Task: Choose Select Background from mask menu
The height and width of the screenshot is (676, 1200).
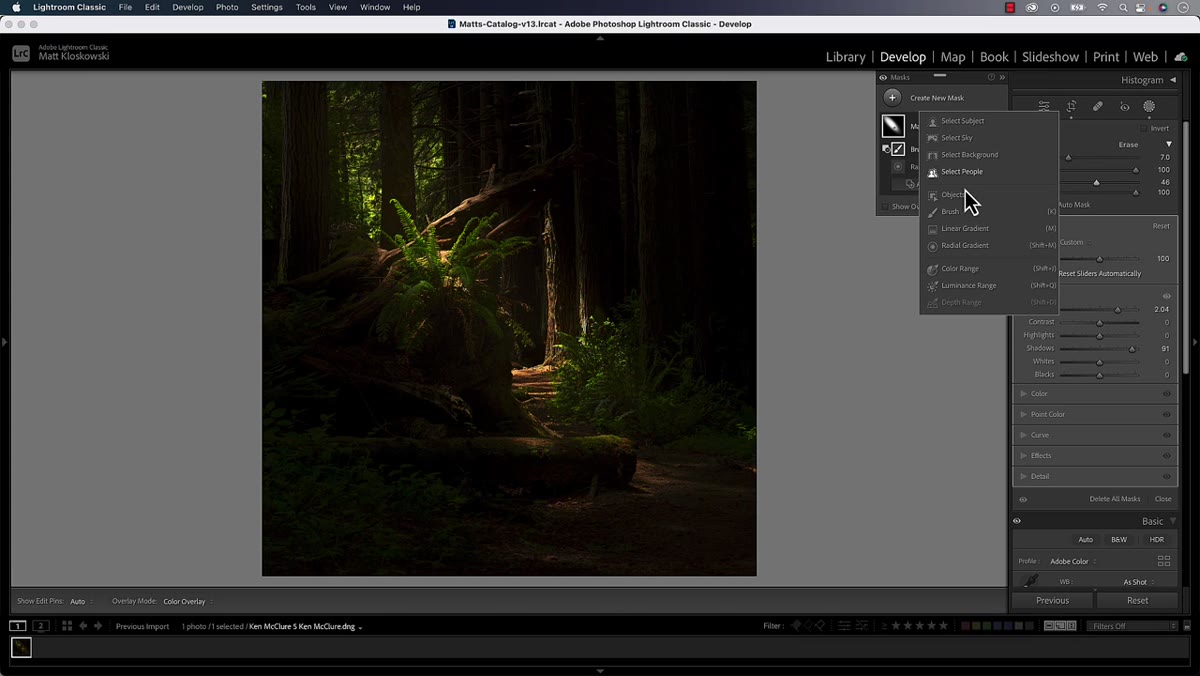Action: tap(989, 155)
